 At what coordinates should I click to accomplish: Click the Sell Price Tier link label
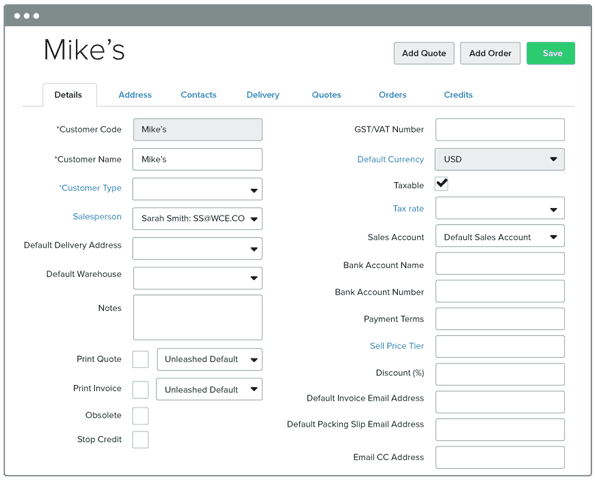tap(397, 346)
